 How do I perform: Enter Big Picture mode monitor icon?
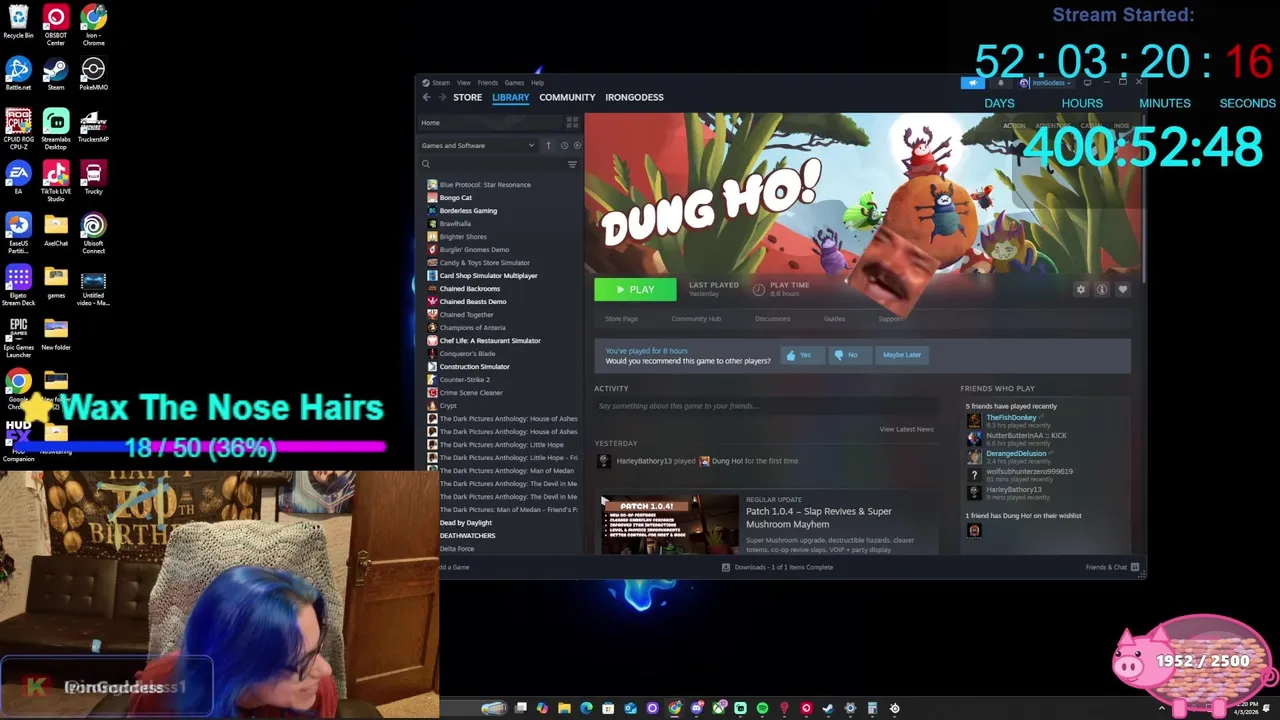(x=1087, y=83)
